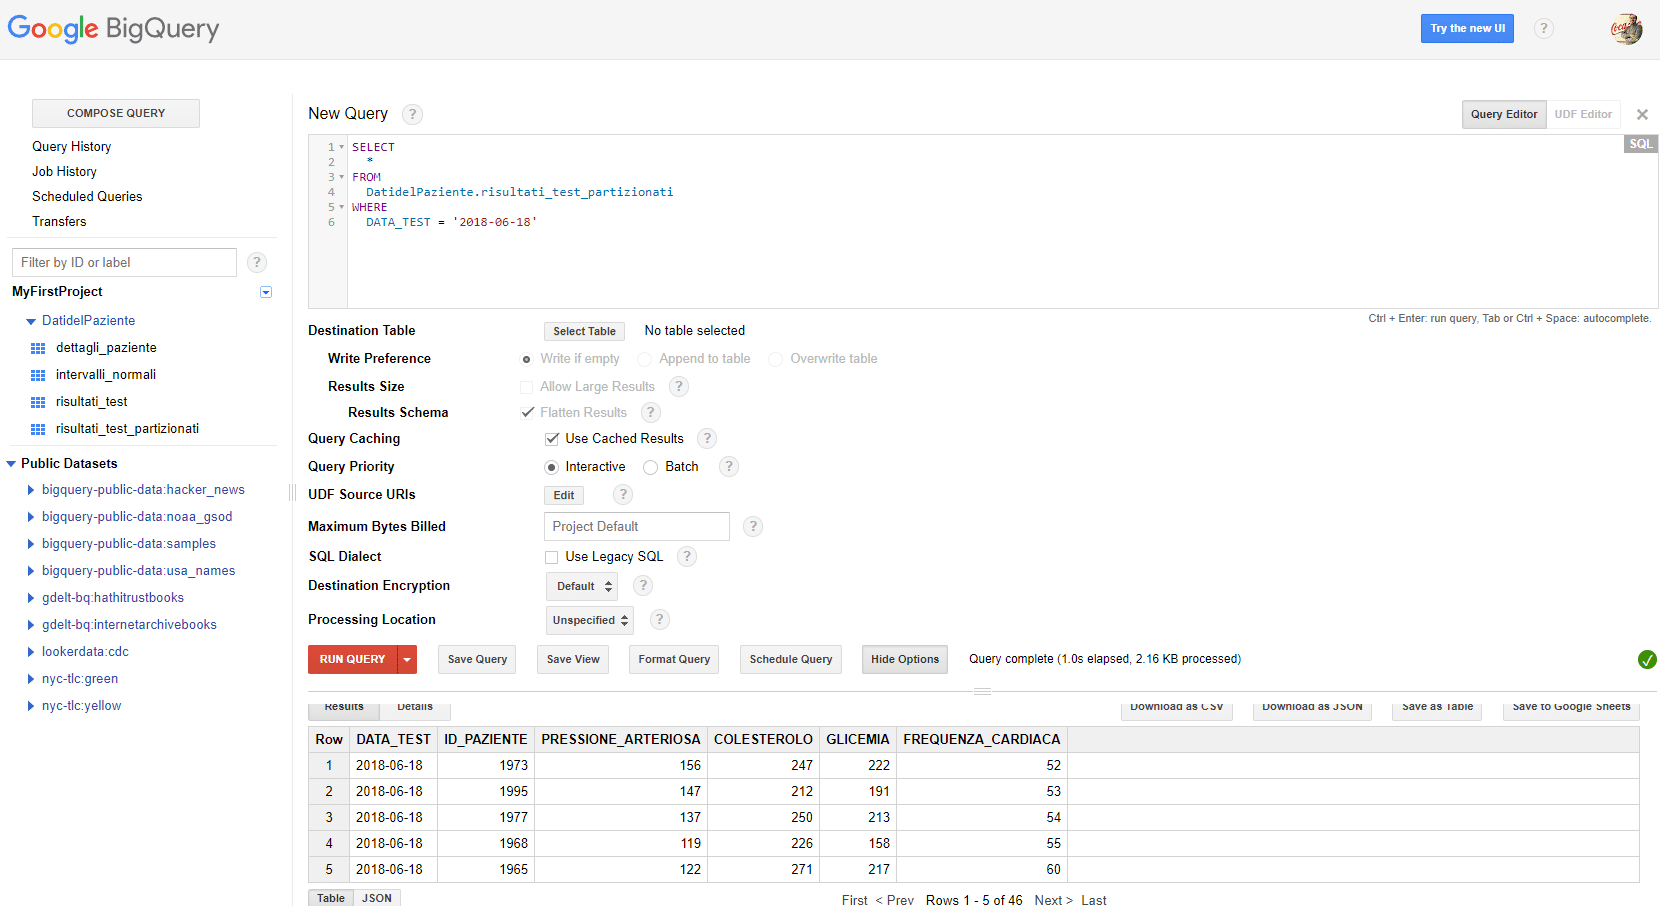
Task: Select Append to table radio option
Action: [x=645, y=359]
